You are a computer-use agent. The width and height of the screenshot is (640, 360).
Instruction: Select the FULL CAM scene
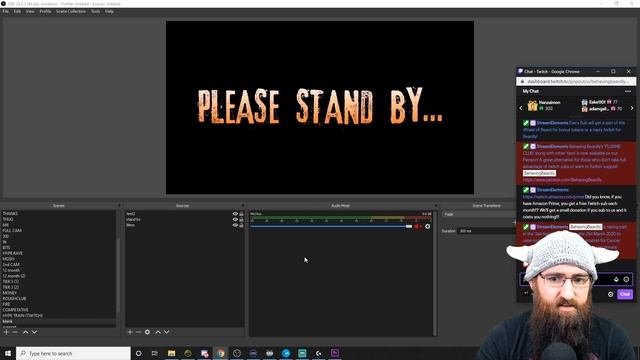click(12, 231)
